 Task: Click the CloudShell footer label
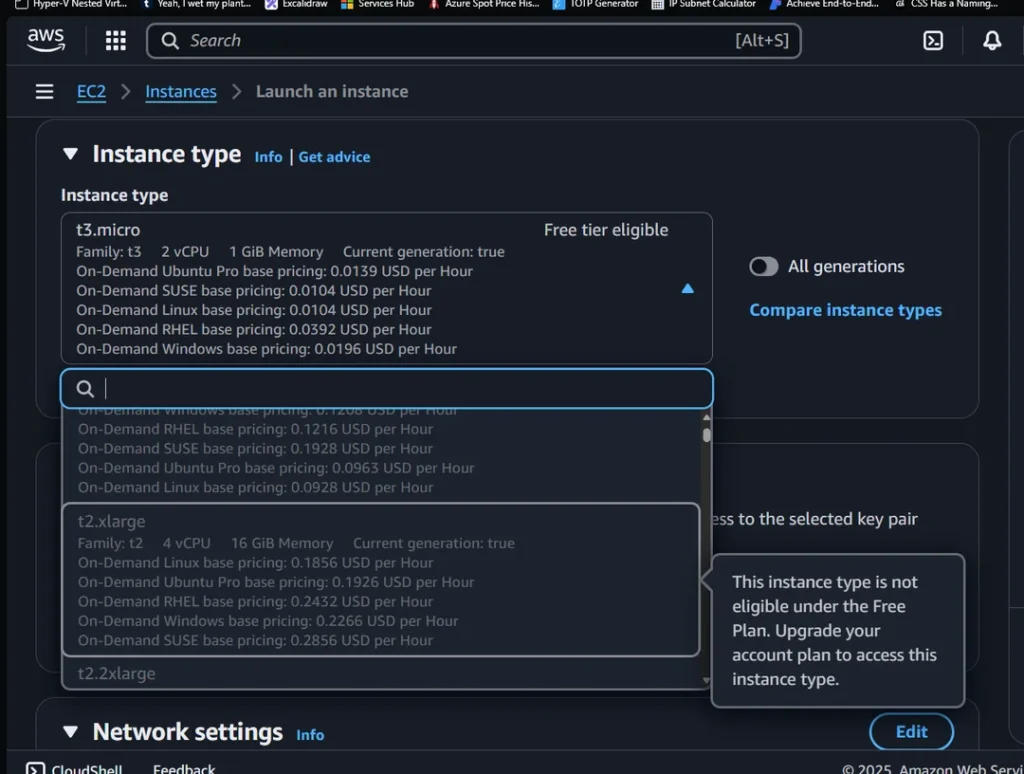coord(87,769)
